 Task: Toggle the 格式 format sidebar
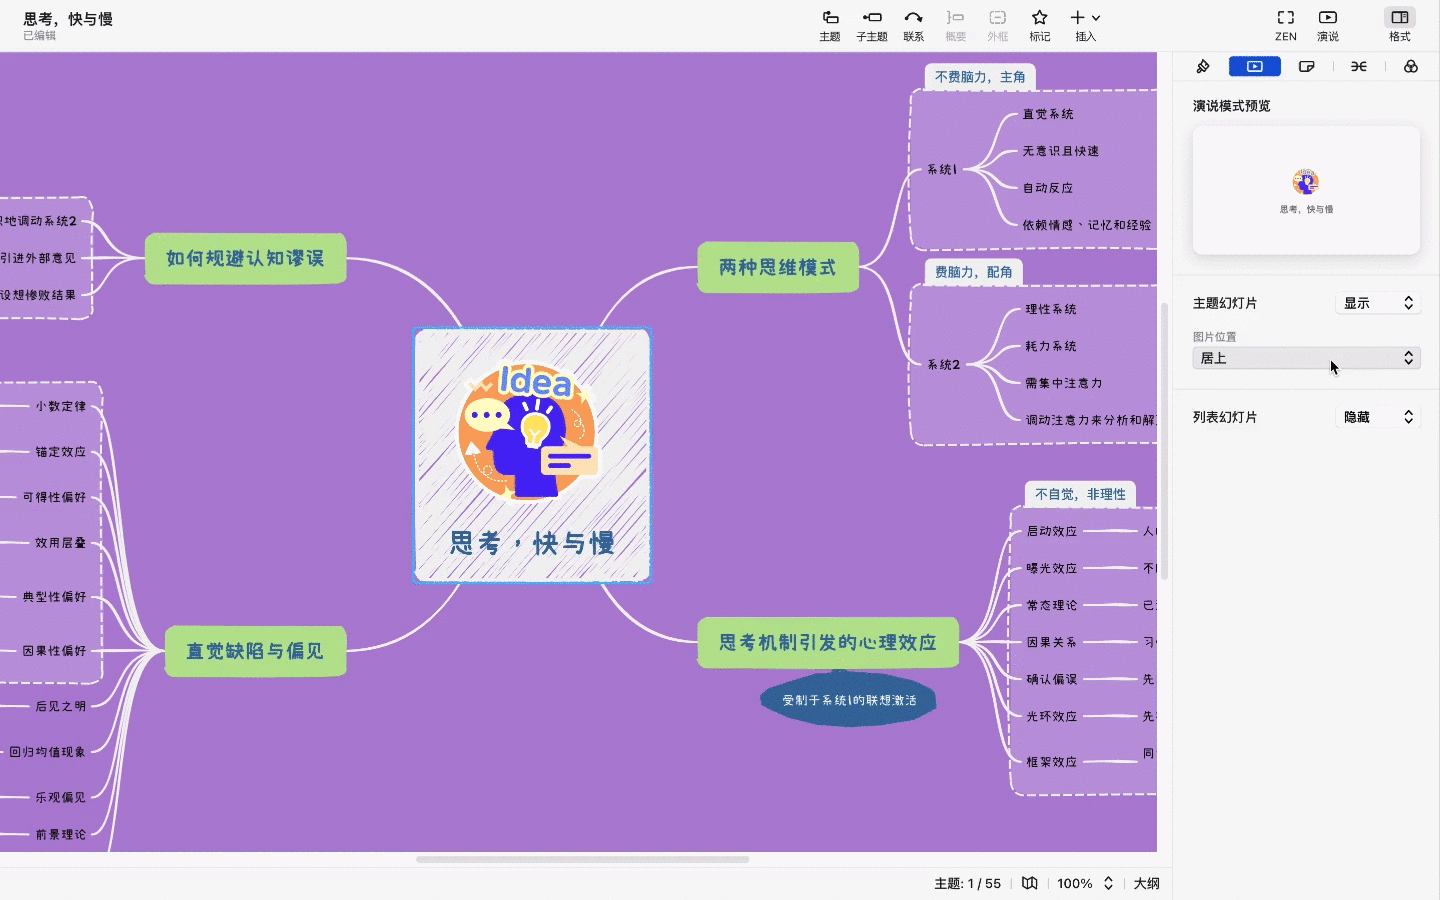click(x=1399, y=25)
